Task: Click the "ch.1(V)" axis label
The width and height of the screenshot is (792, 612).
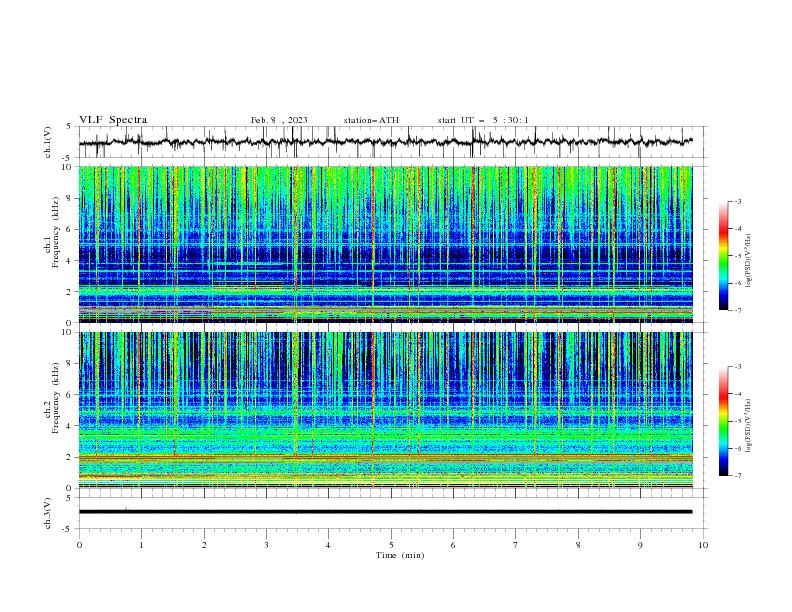Action: point(48,142)
